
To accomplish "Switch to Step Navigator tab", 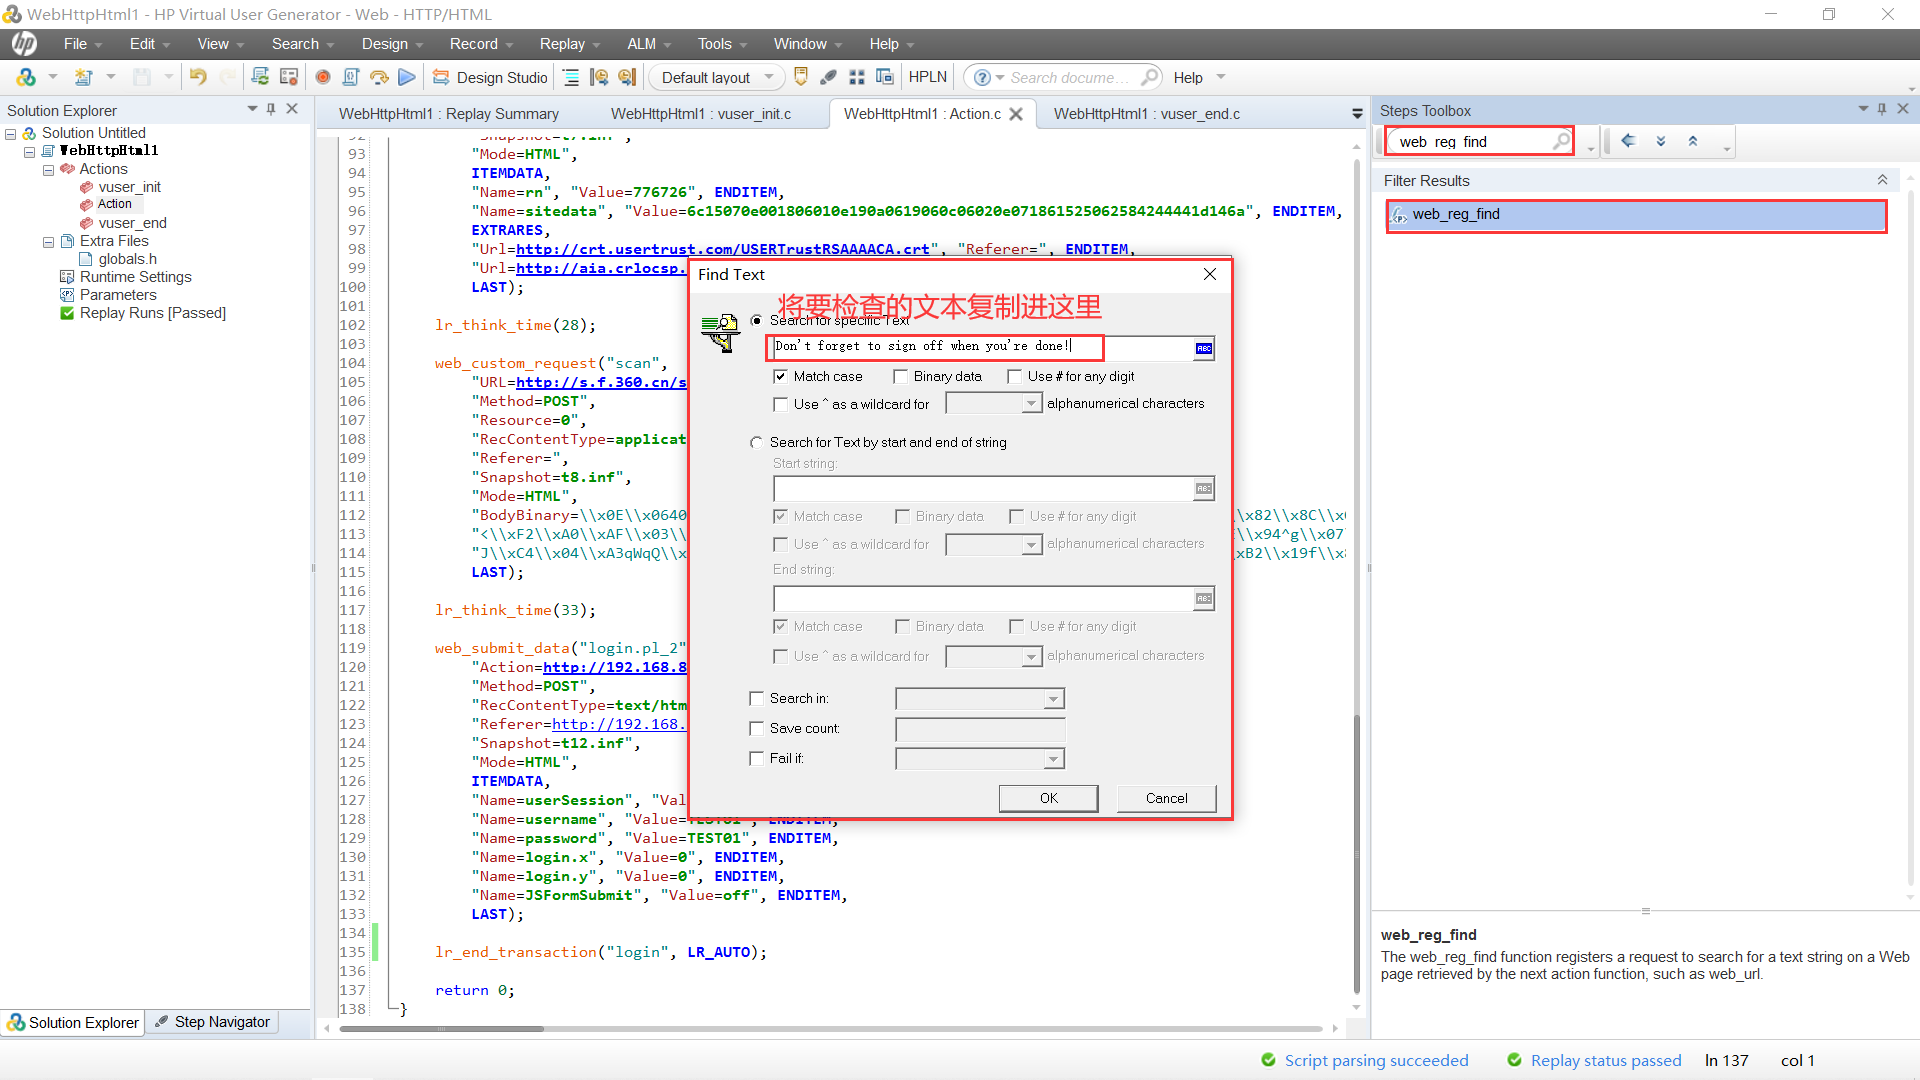I will (212, 1022).
